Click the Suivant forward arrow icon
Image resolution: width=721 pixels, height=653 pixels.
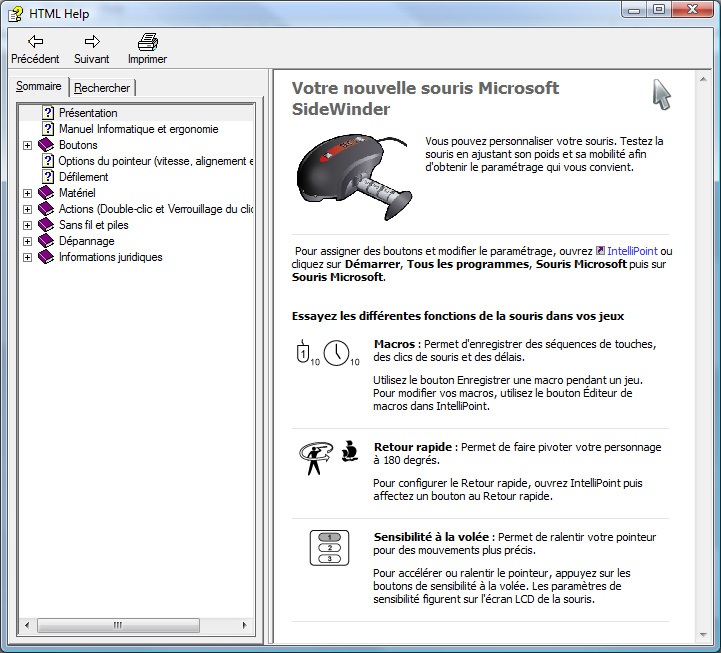pos(92,41)
